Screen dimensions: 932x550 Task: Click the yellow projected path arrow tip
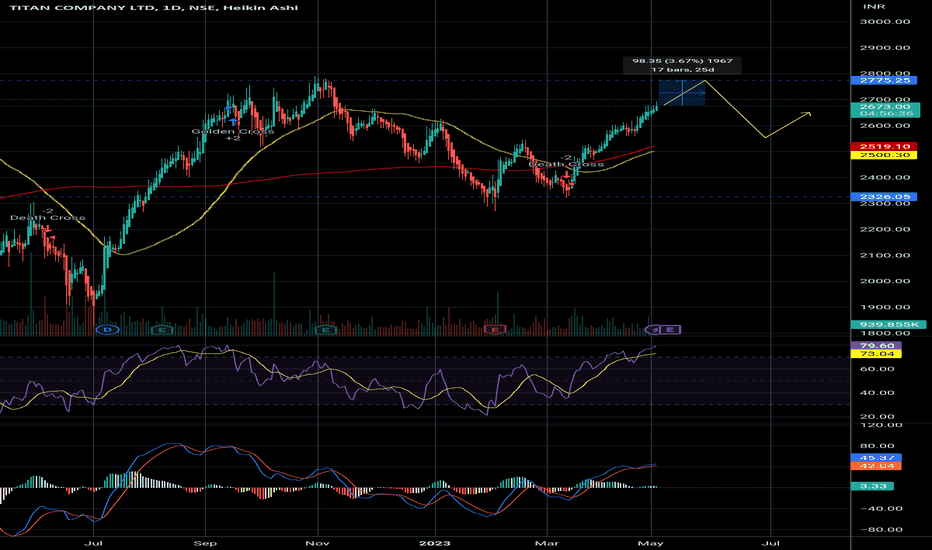(807, 113)
